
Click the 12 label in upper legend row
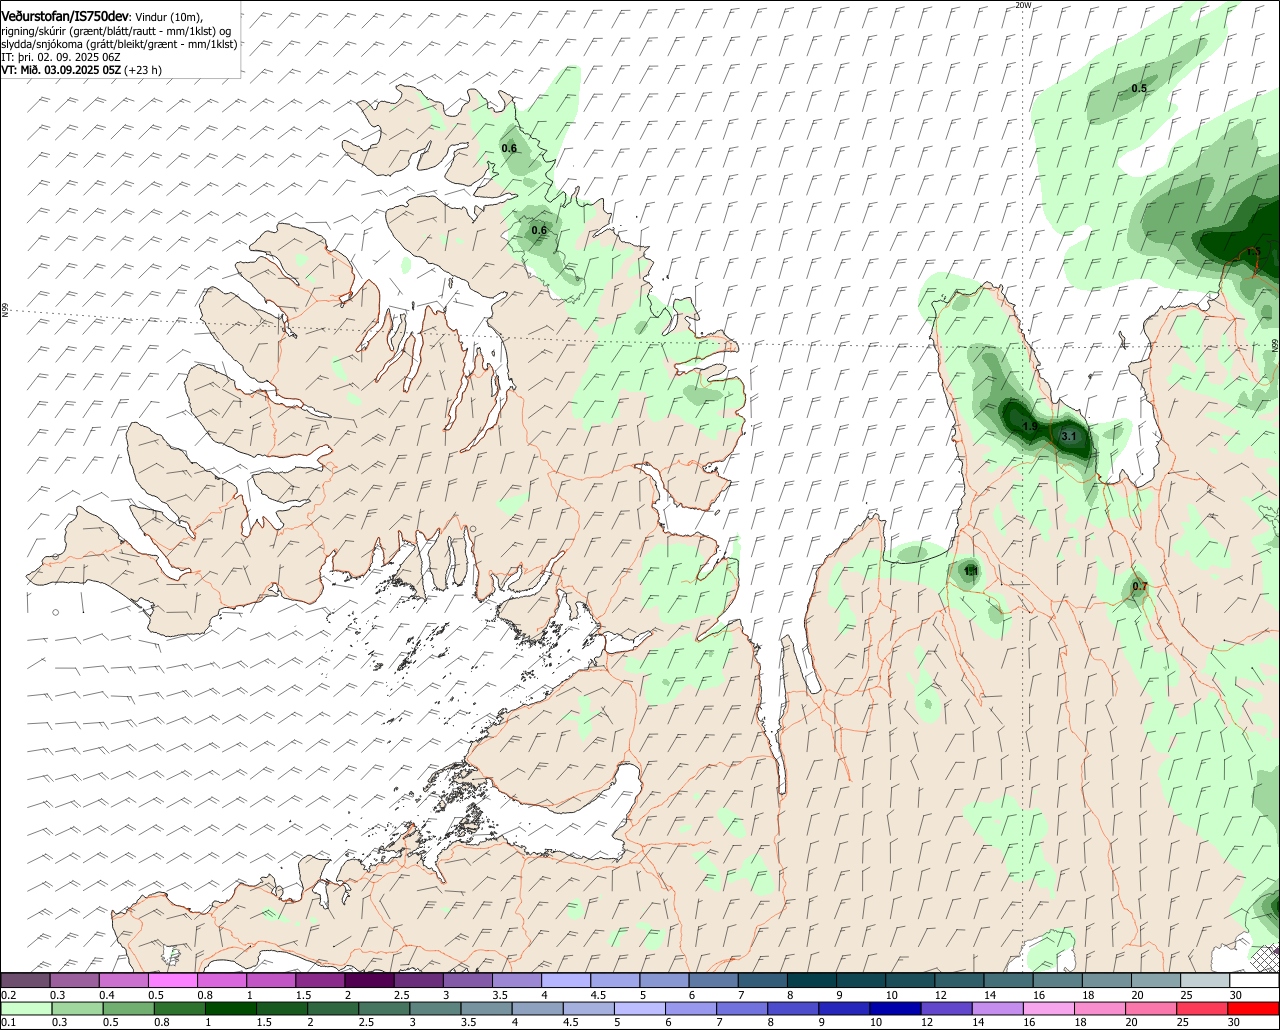(x=941, y=995)
